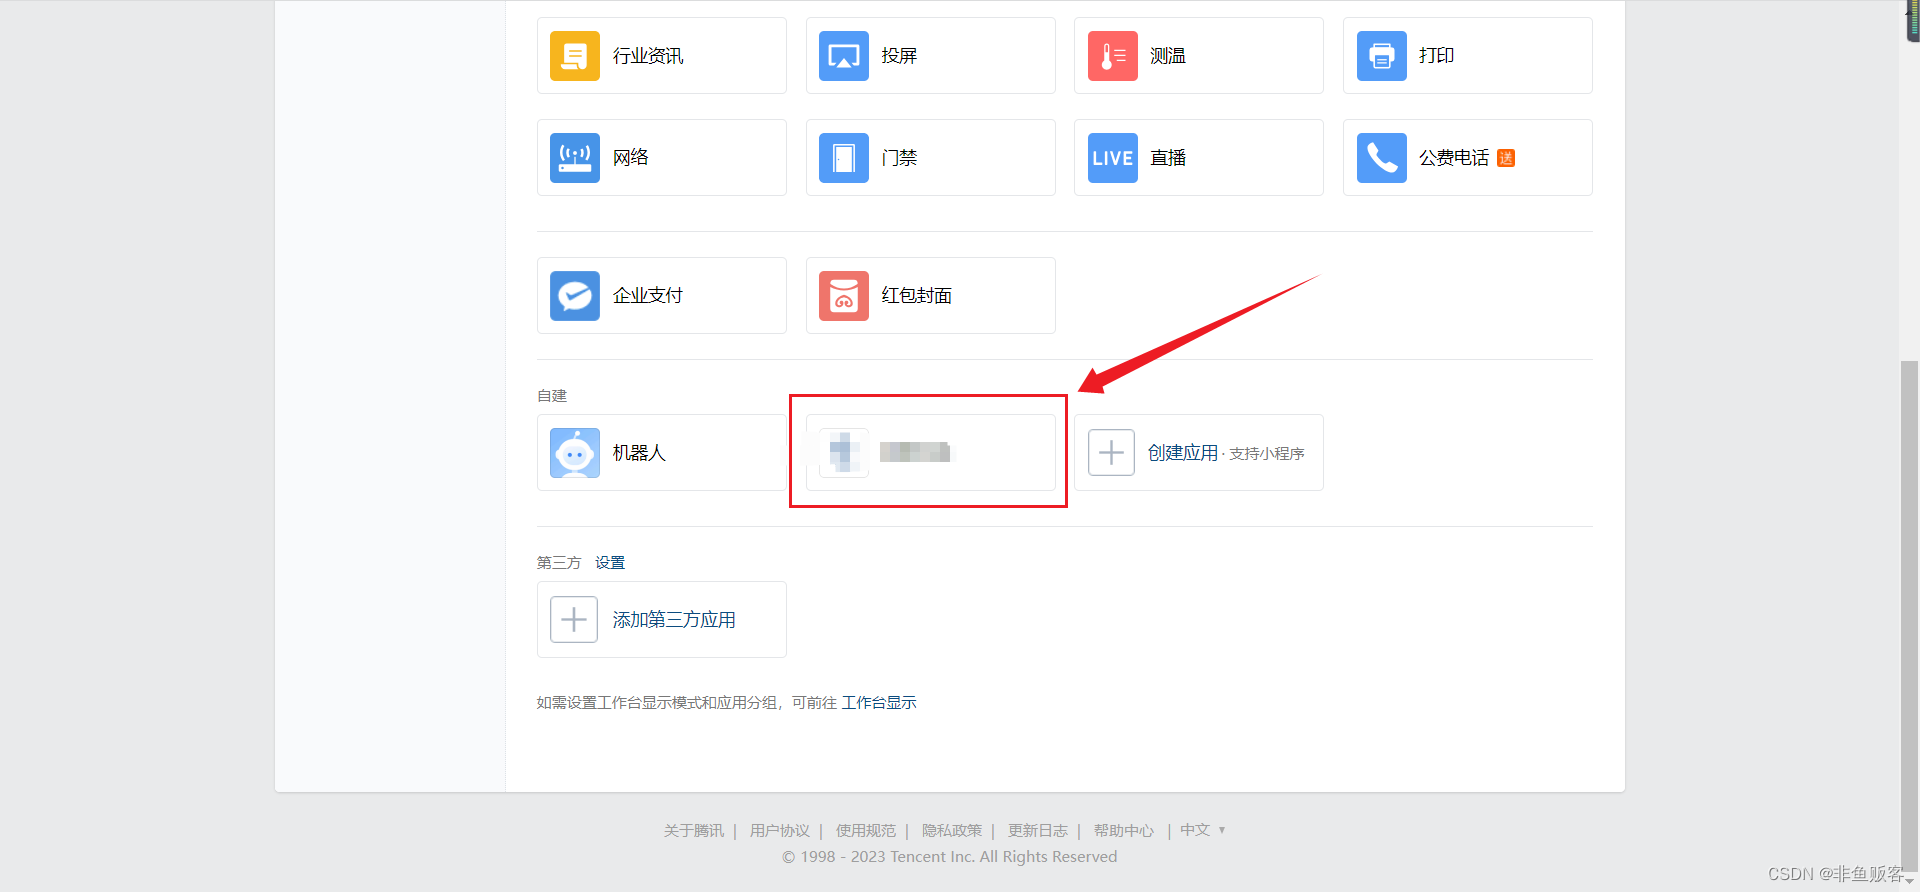This screenshot has height=892, width=1920.
Task: Click the 创建应用 link
Action: [x=1183, y=453]
